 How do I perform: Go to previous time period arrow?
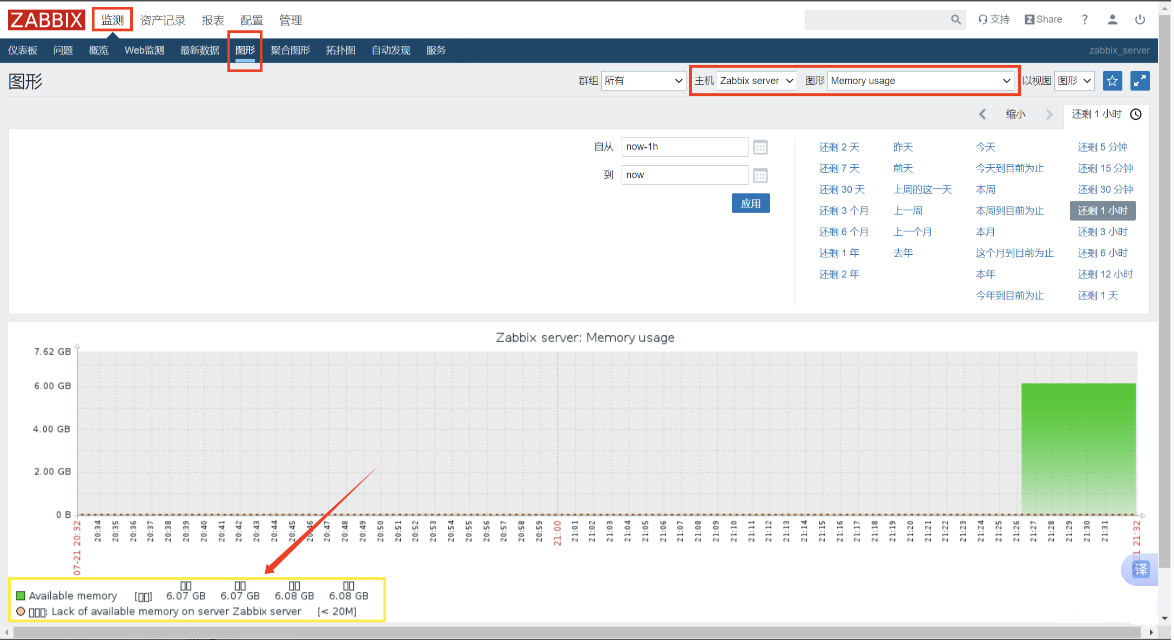point(982,115)
